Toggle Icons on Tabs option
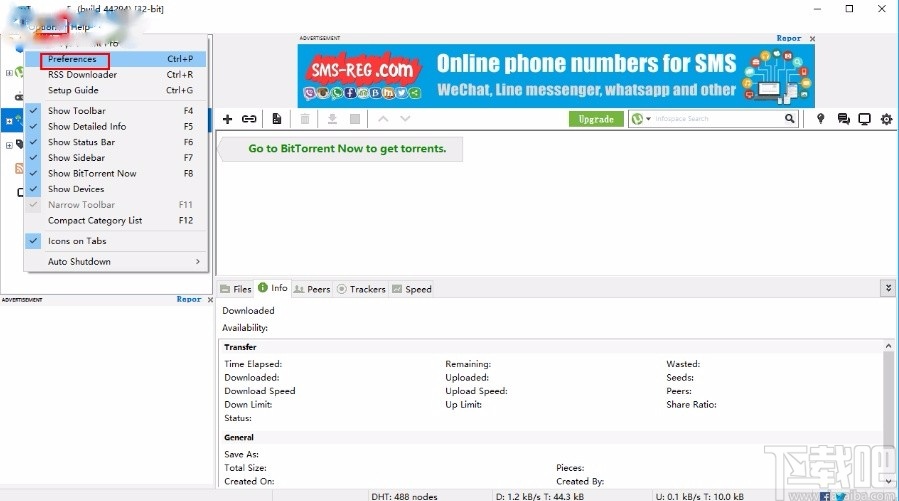The width and height of the screenshot is (899, 501). click(77, 241)
